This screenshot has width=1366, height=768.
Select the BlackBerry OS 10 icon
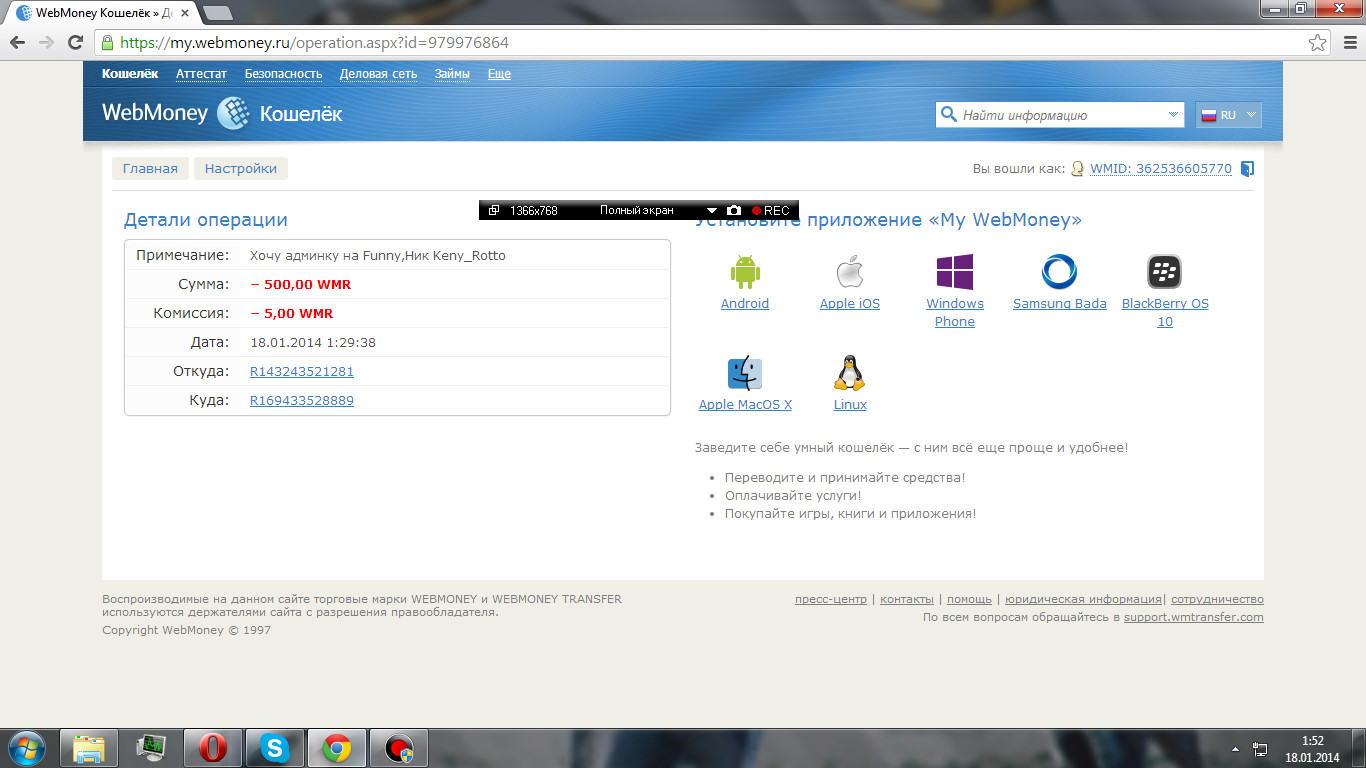pyautogui.click(x=1164, y=271)
